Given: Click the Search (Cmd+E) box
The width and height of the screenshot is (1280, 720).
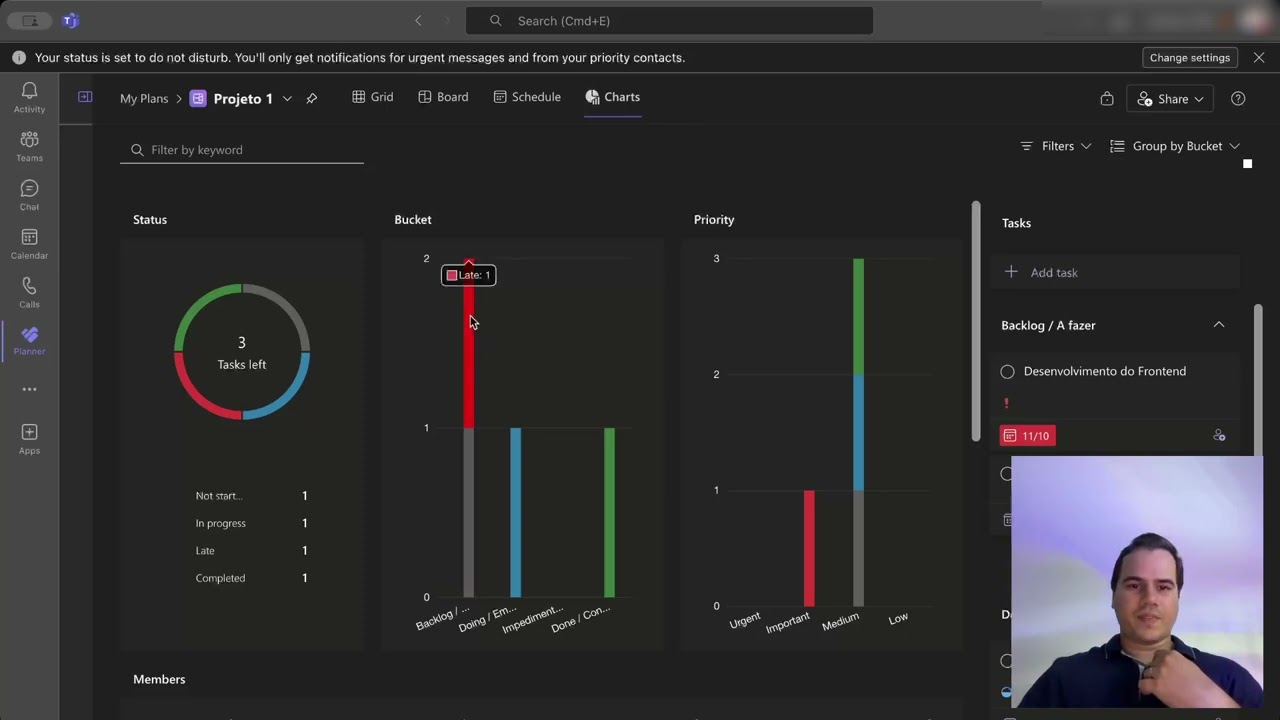Looking at the screenshot, I should tap(669, 20).
